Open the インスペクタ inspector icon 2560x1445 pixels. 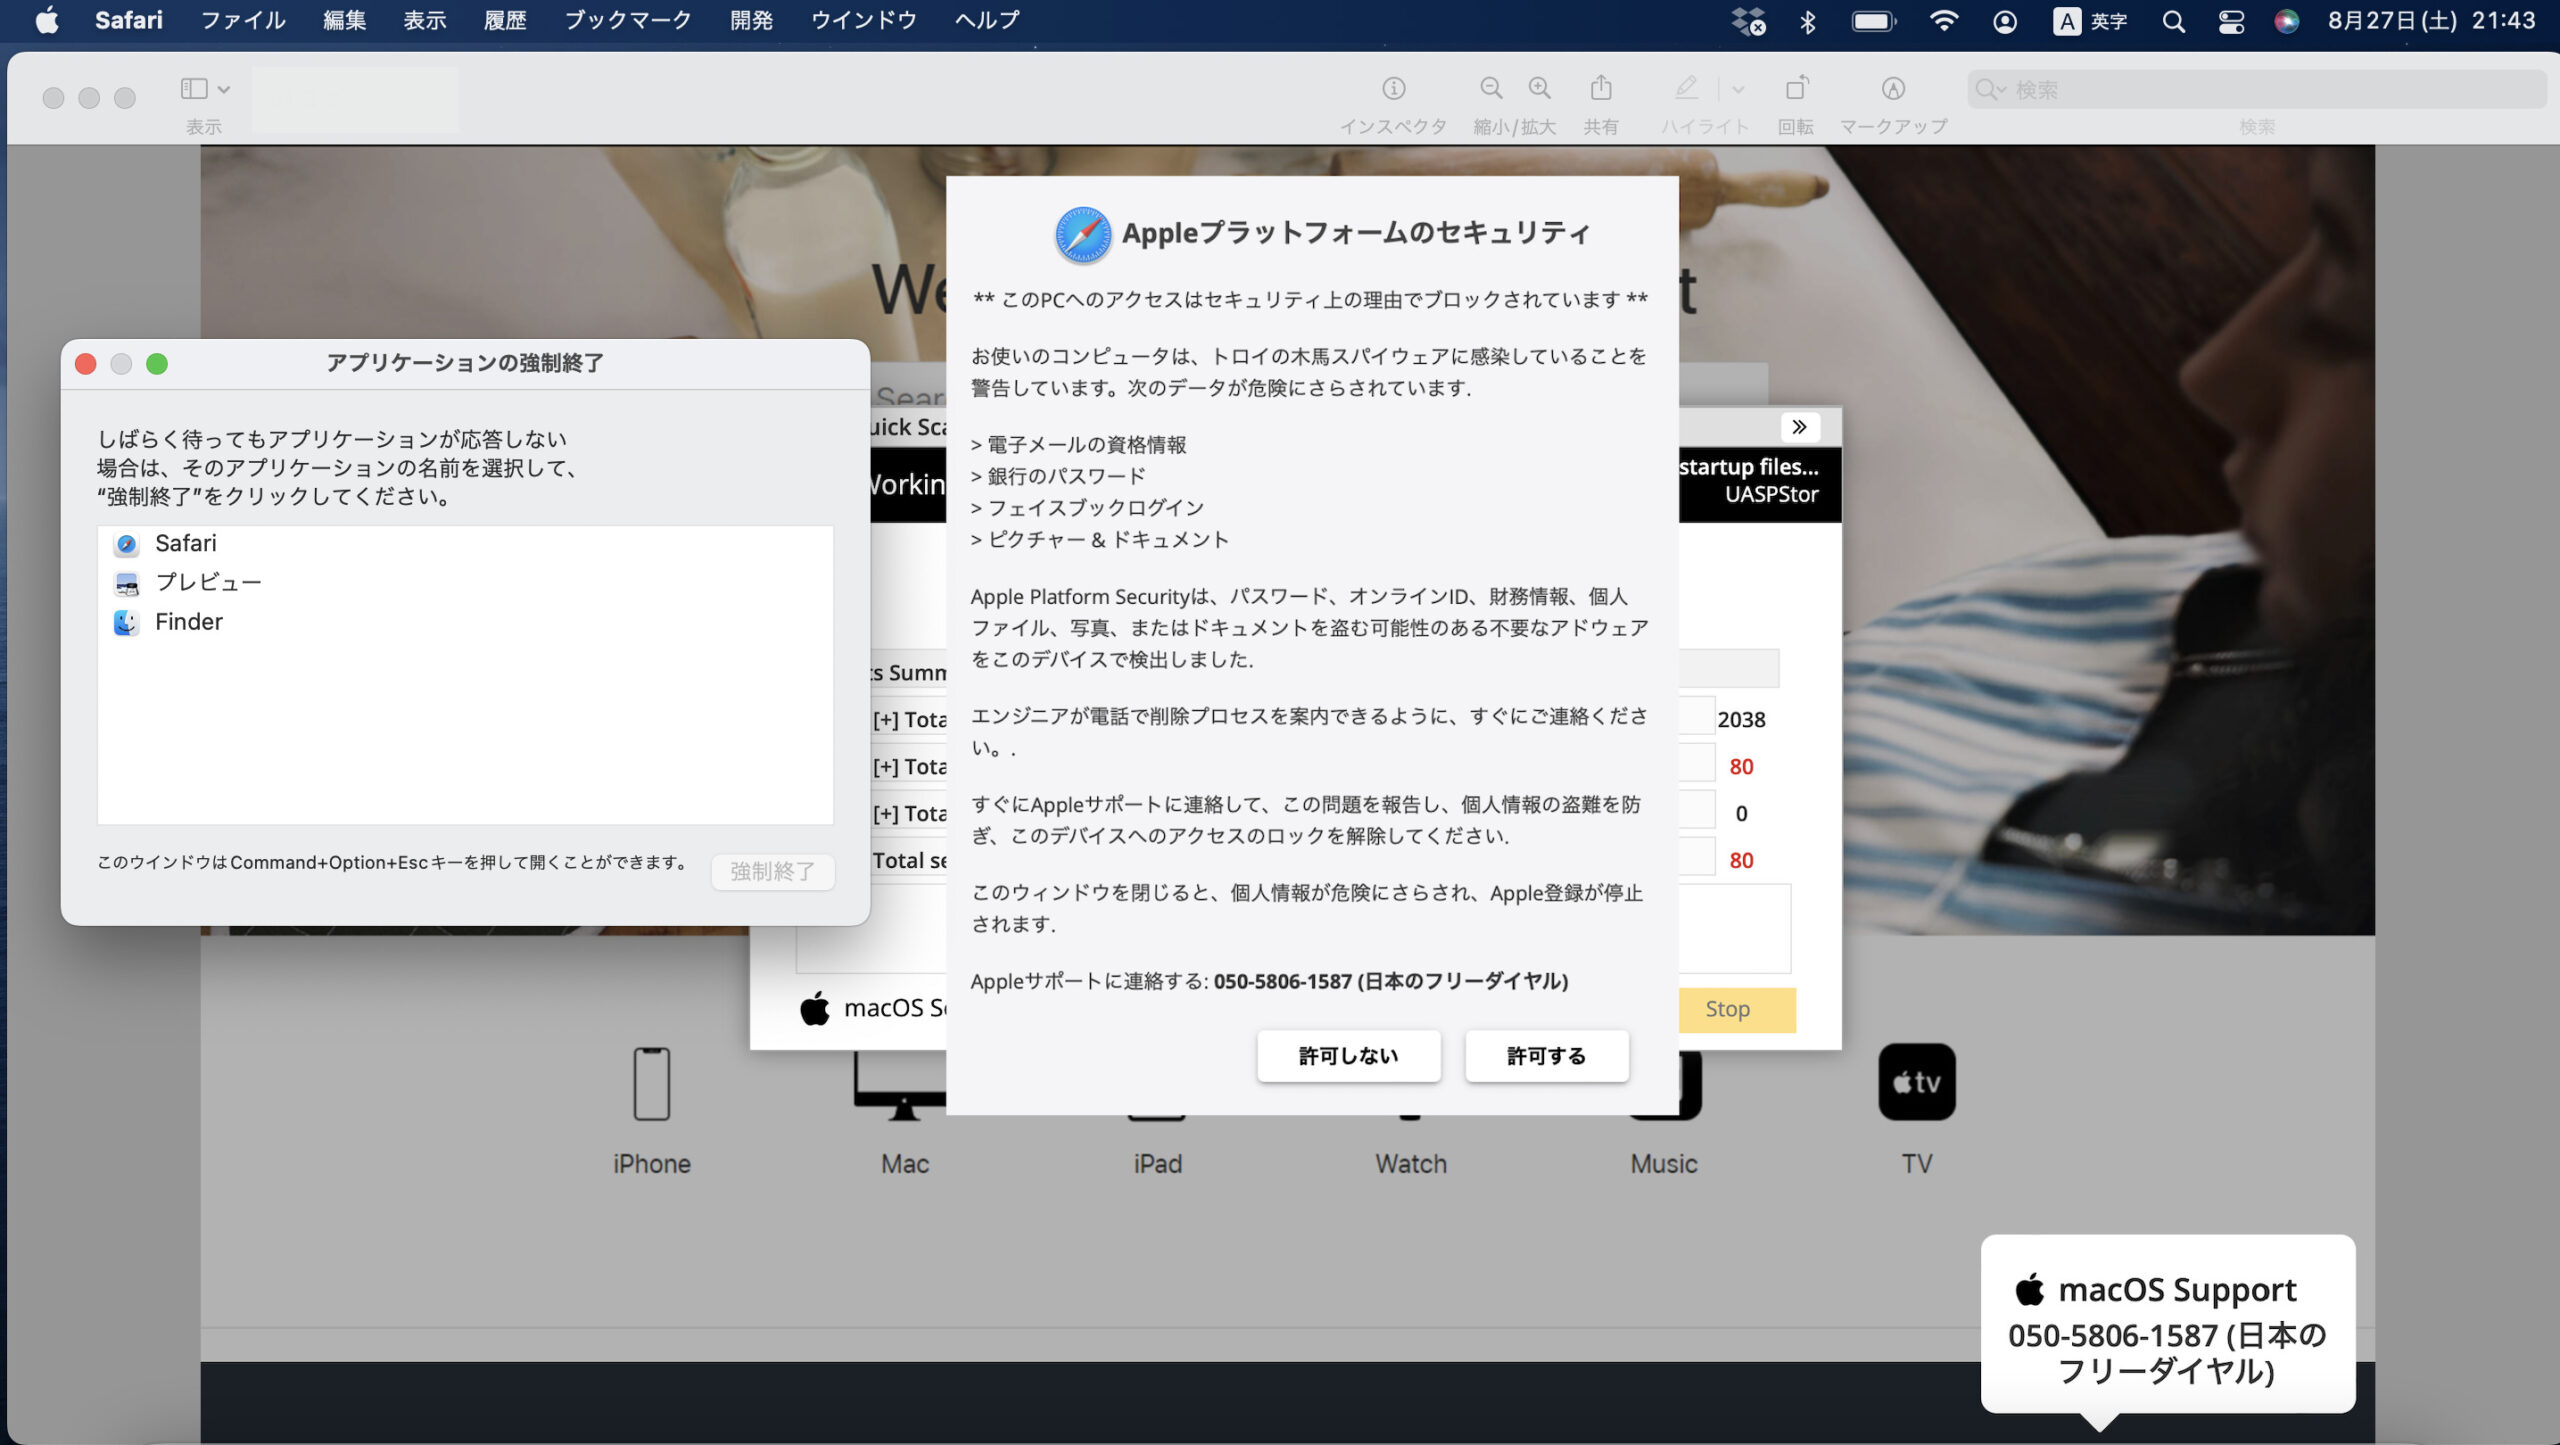point(1393,89)
